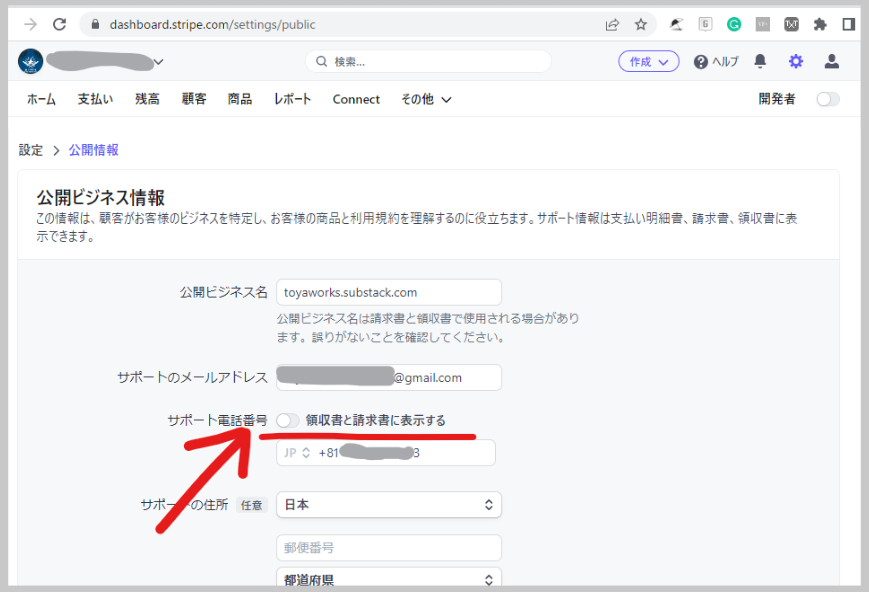The width and height of the screenshot is (869, 592).
Task: Click the 任意 optional badge
Action: pos(252,505)
